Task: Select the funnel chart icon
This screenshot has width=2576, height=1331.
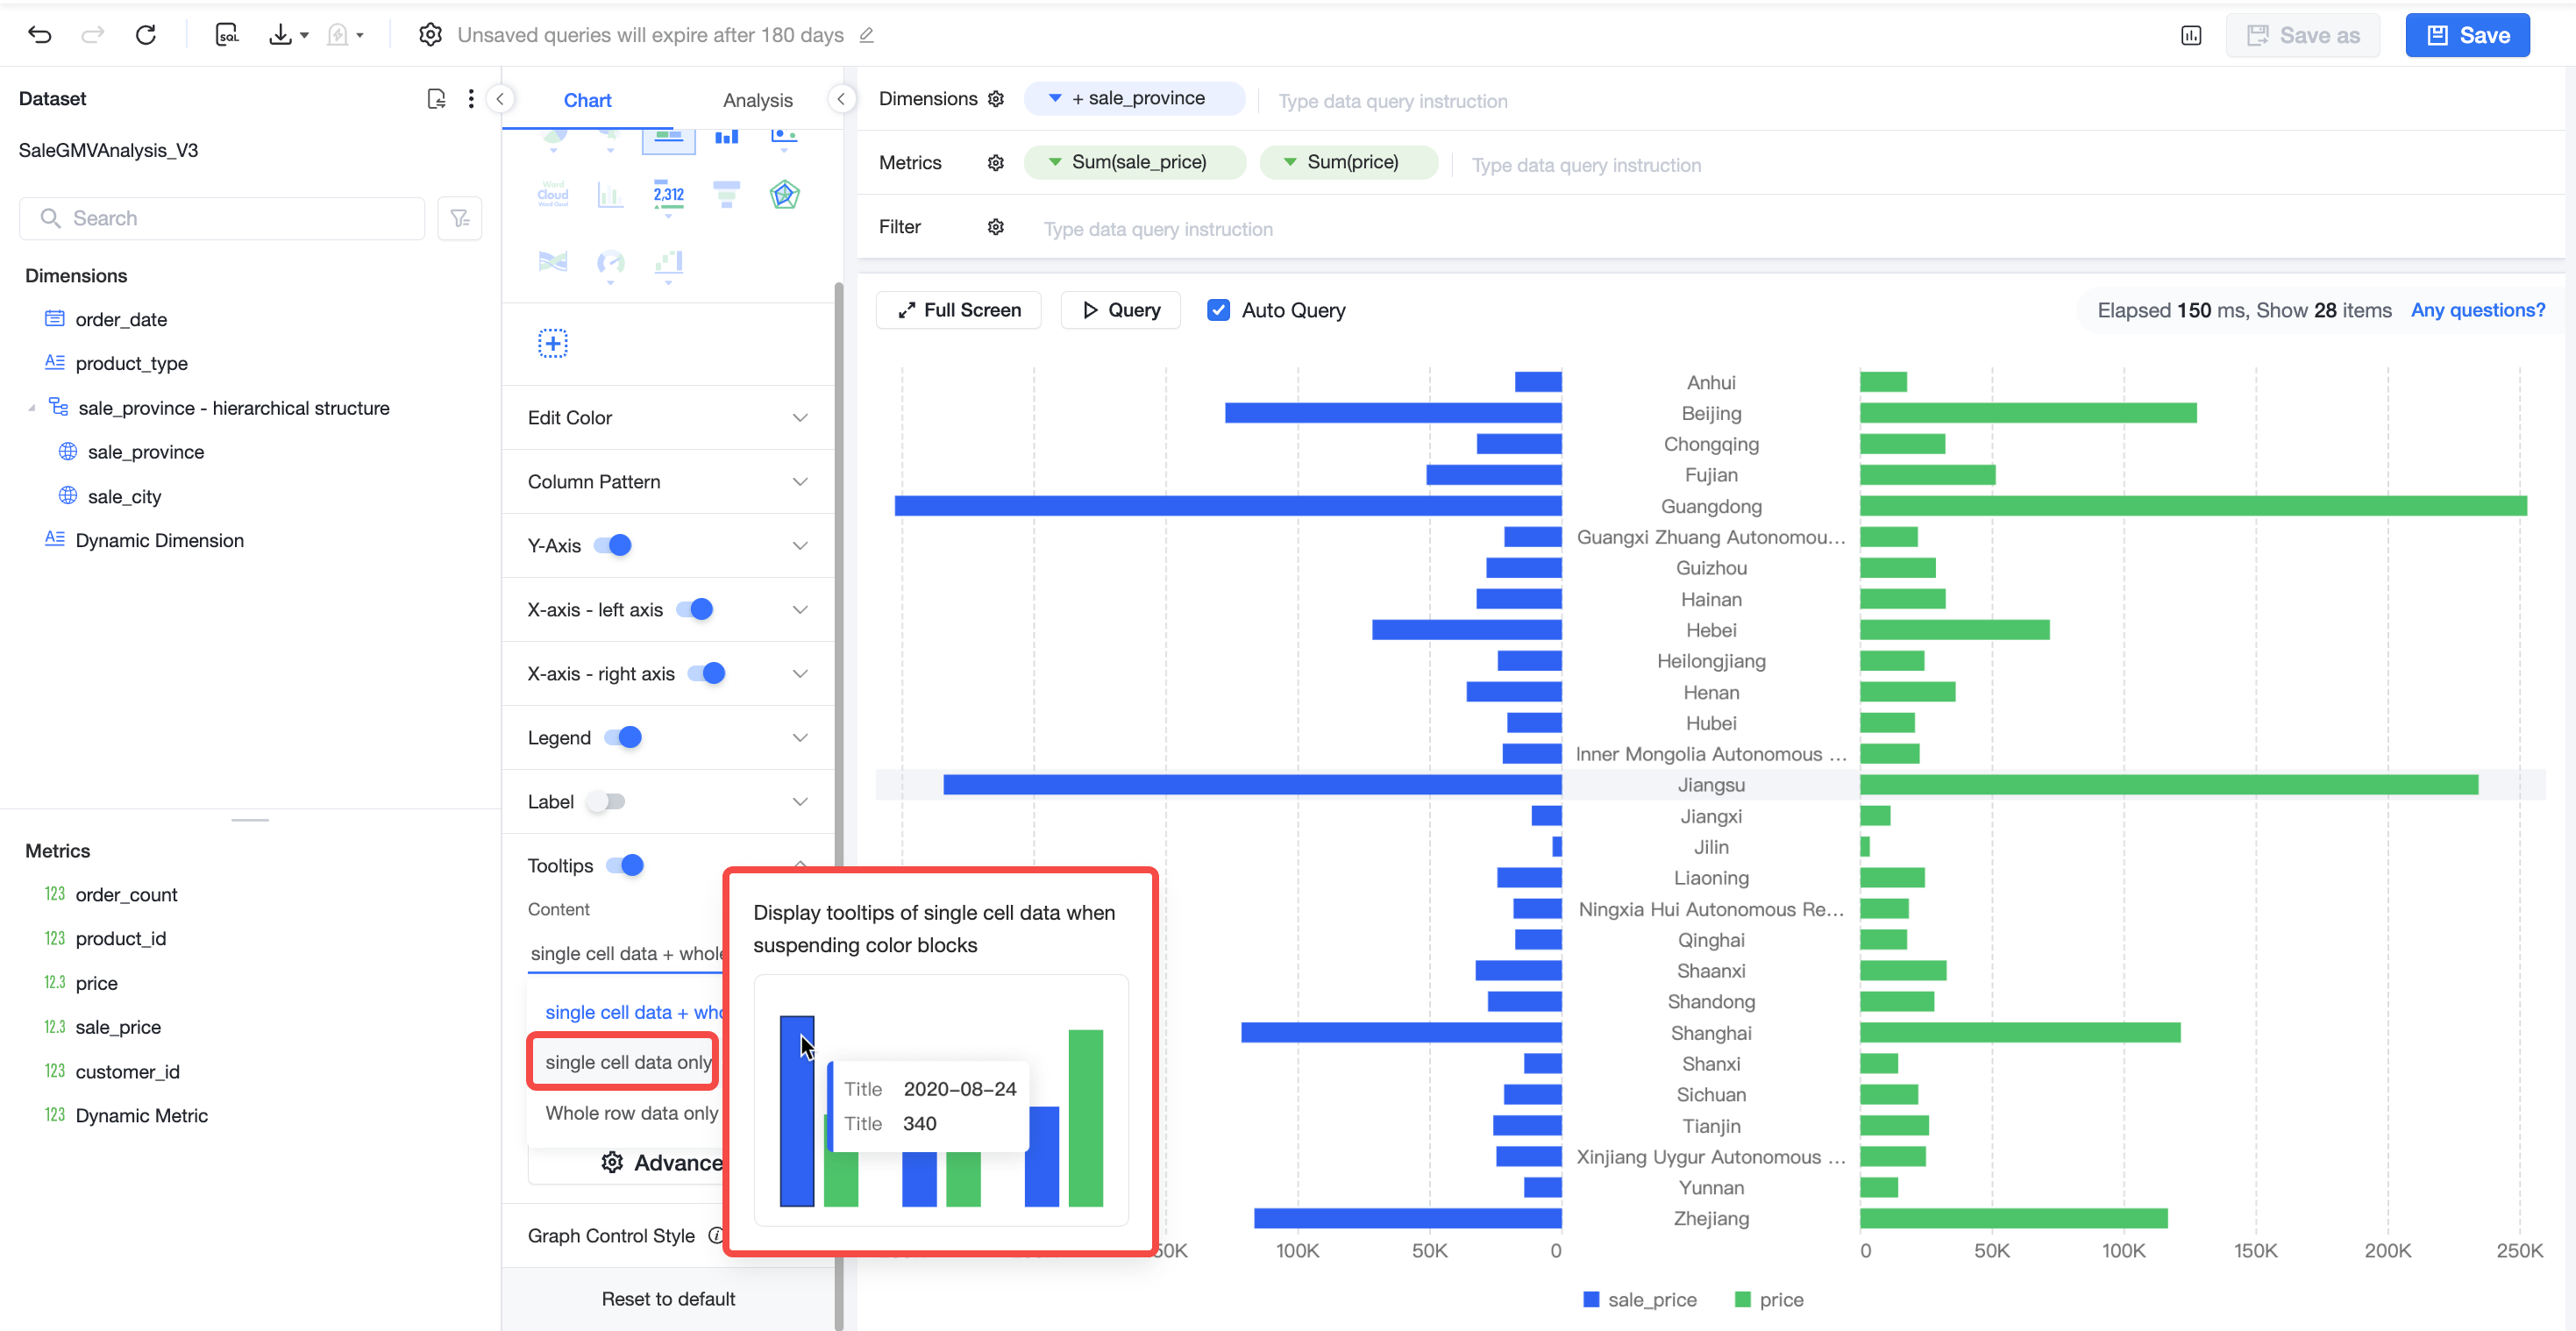Action: 727,194
